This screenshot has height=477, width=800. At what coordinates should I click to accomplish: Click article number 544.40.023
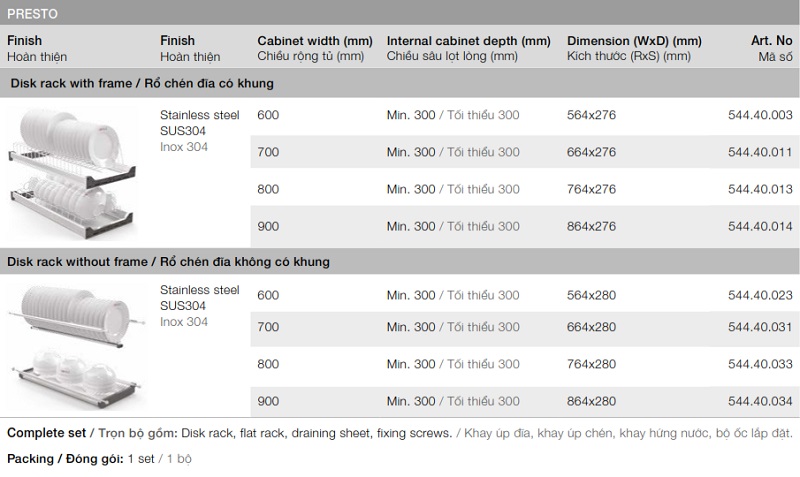coord(760,295)
